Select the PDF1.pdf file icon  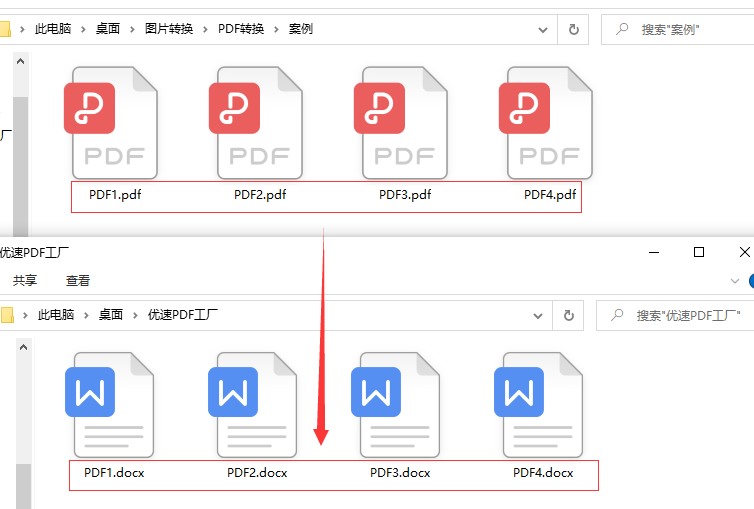pyautogui.click(x=111, y=123)
